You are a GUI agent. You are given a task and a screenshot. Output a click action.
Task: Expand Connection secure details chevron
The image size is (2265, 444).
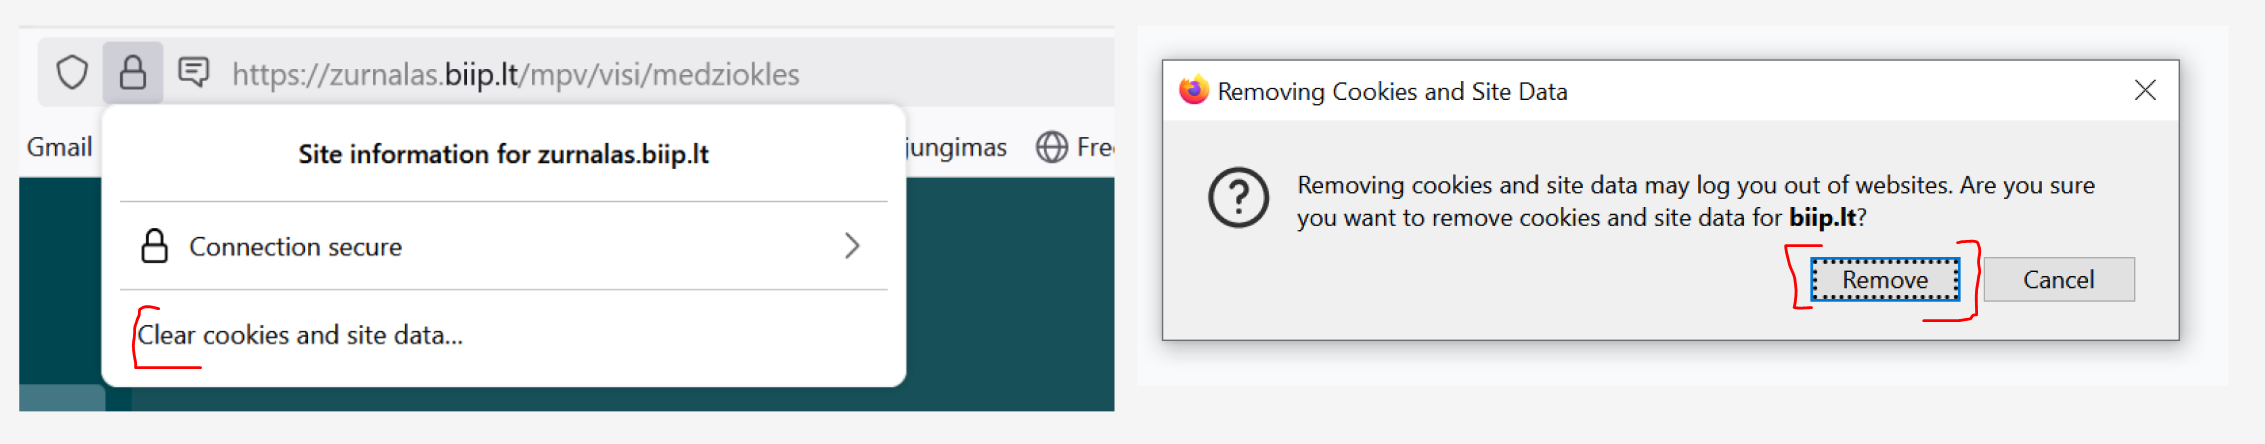(x=852, y=246)
